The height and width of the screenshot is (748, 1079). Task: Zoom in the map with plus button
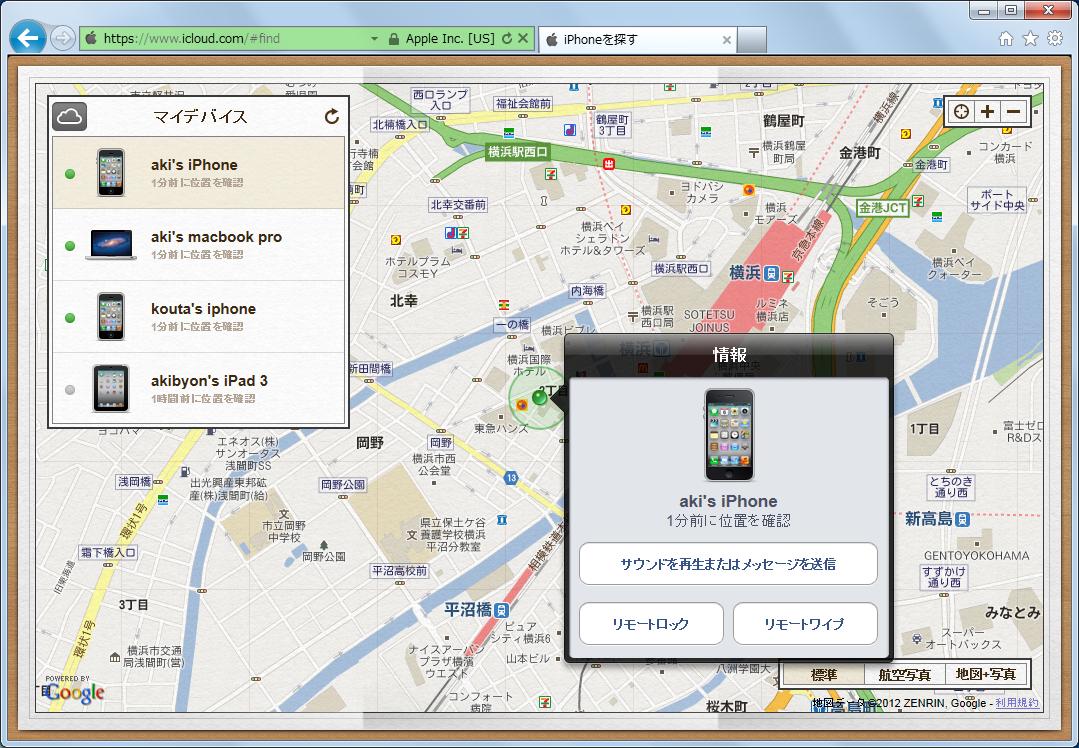987,111
